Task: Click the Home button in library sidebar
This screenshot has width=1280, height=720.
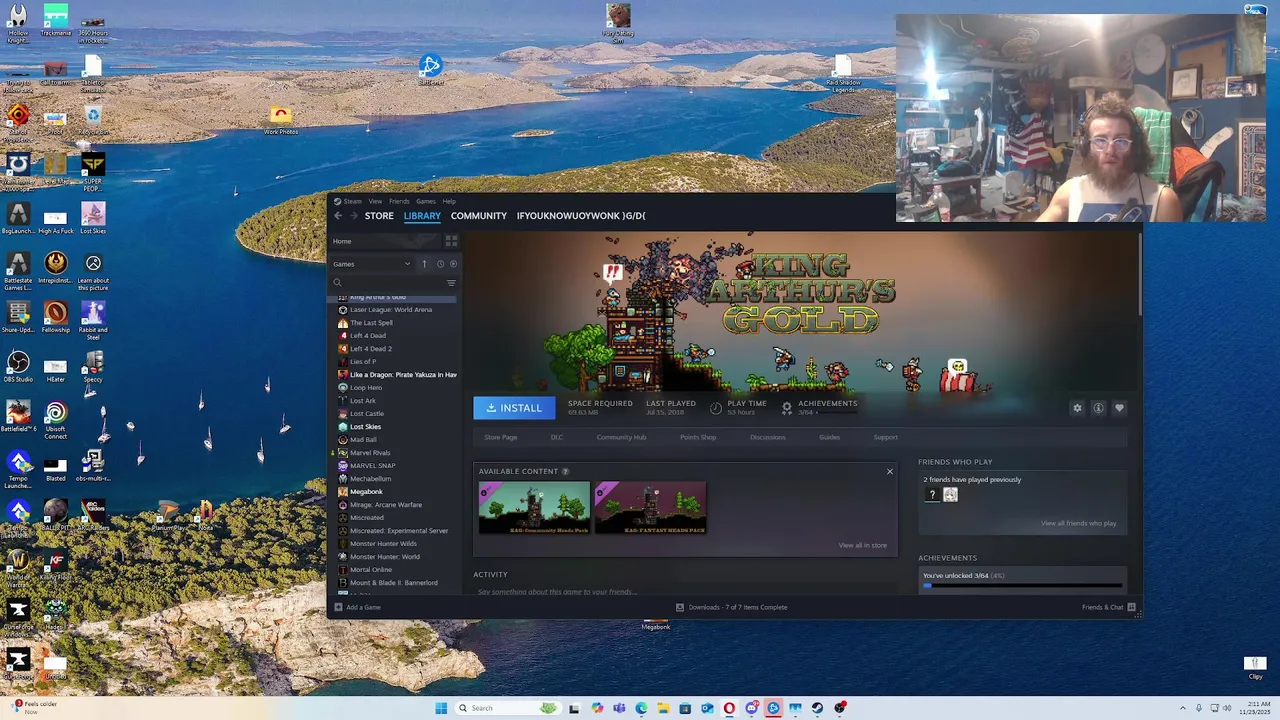Action: pos(385,241)
